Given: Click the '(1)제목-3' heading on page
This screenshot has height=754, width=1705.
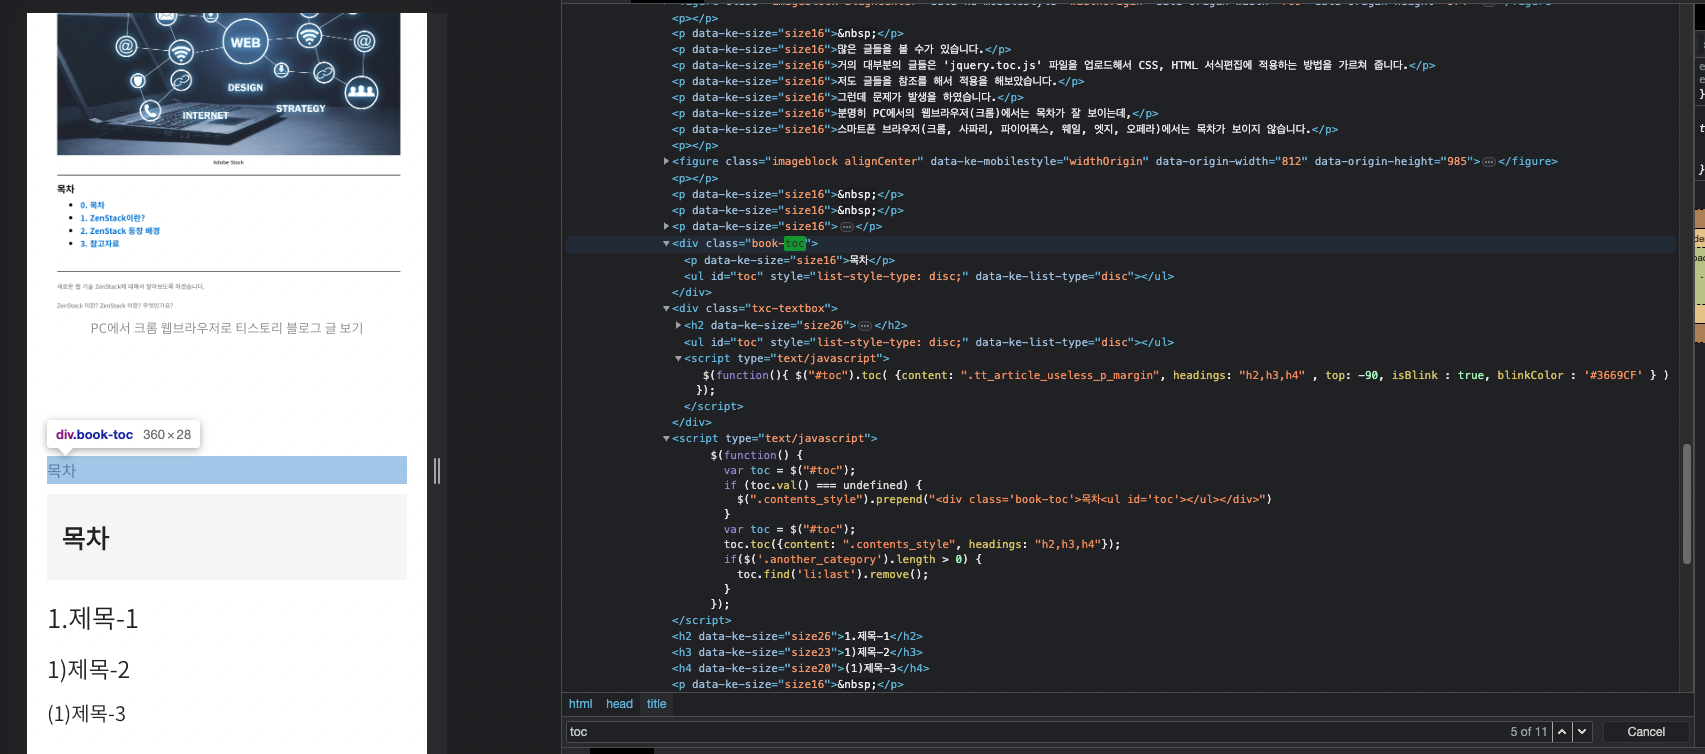Looking at the screenshot, I should coord(87,714).
